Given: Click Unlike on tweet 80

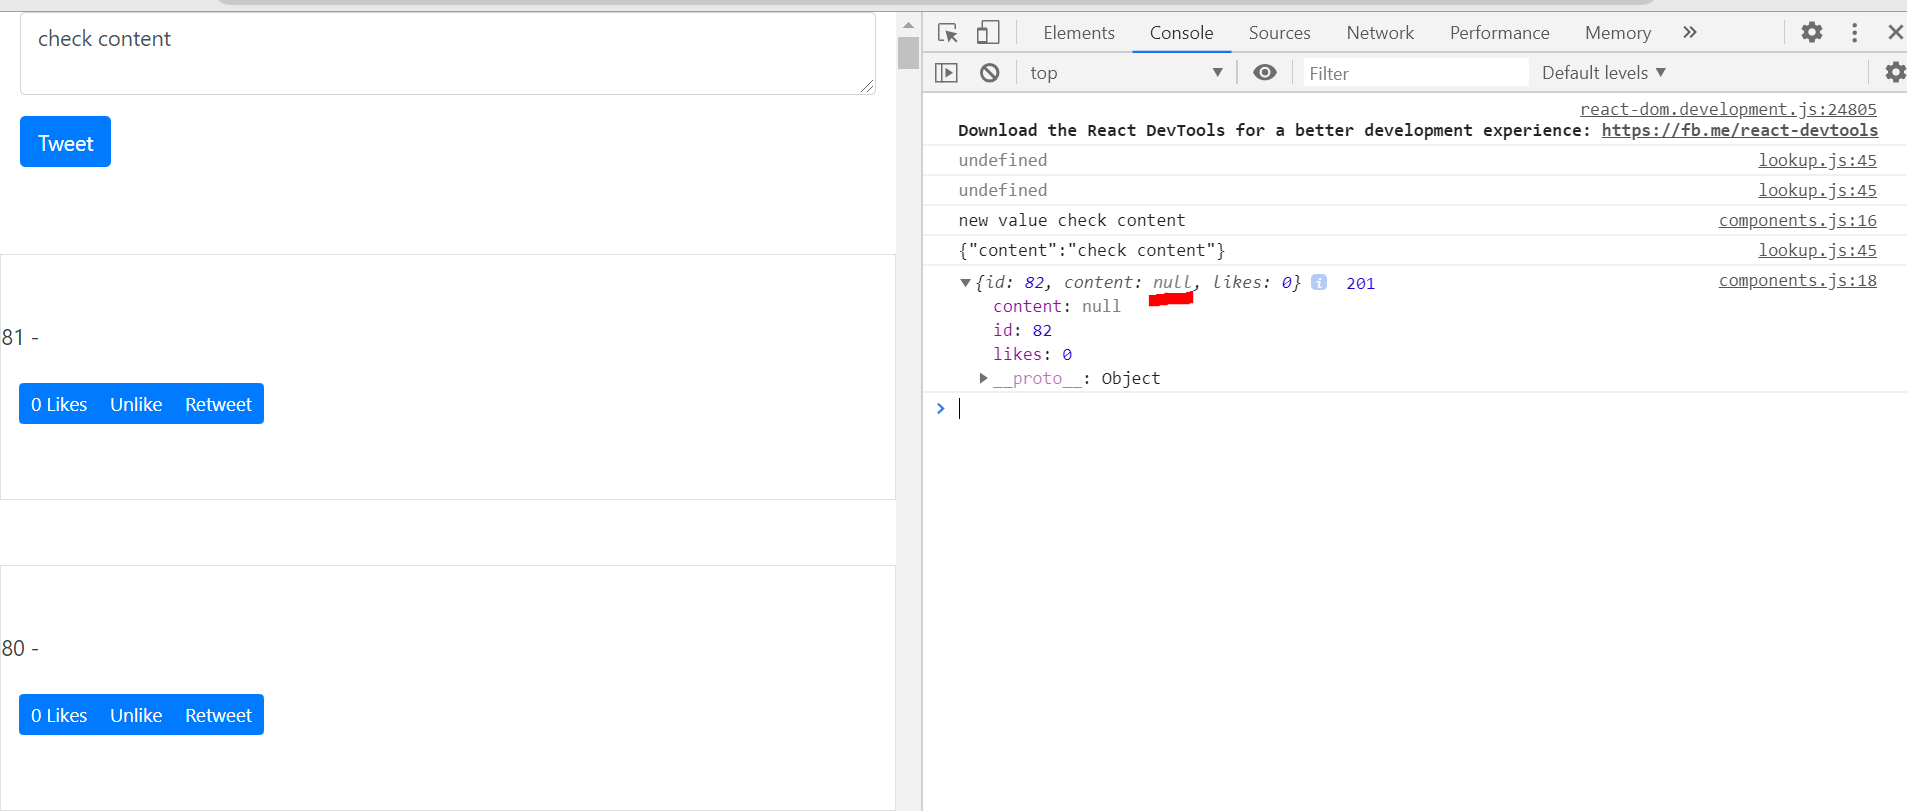Looking at the screenshot, I should click(x=136, y=715).
